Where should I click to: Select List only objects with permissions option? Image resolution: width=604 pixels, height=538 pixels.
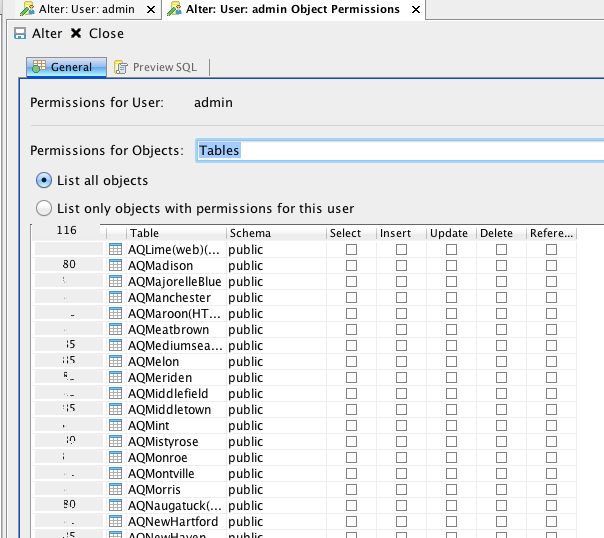coord(44,209)
